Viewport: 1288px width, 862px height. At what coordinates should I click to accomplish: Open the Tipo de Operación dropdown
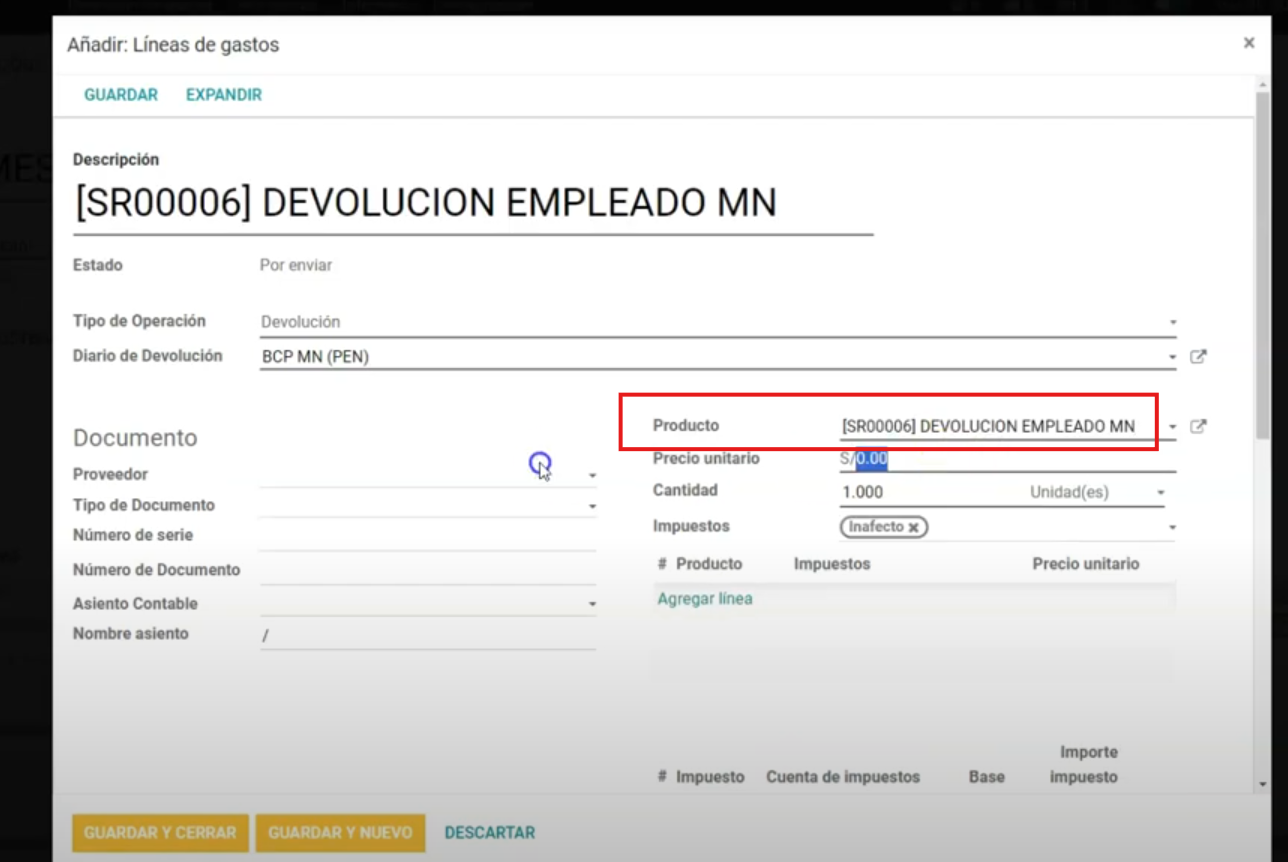pos(1173,322)
